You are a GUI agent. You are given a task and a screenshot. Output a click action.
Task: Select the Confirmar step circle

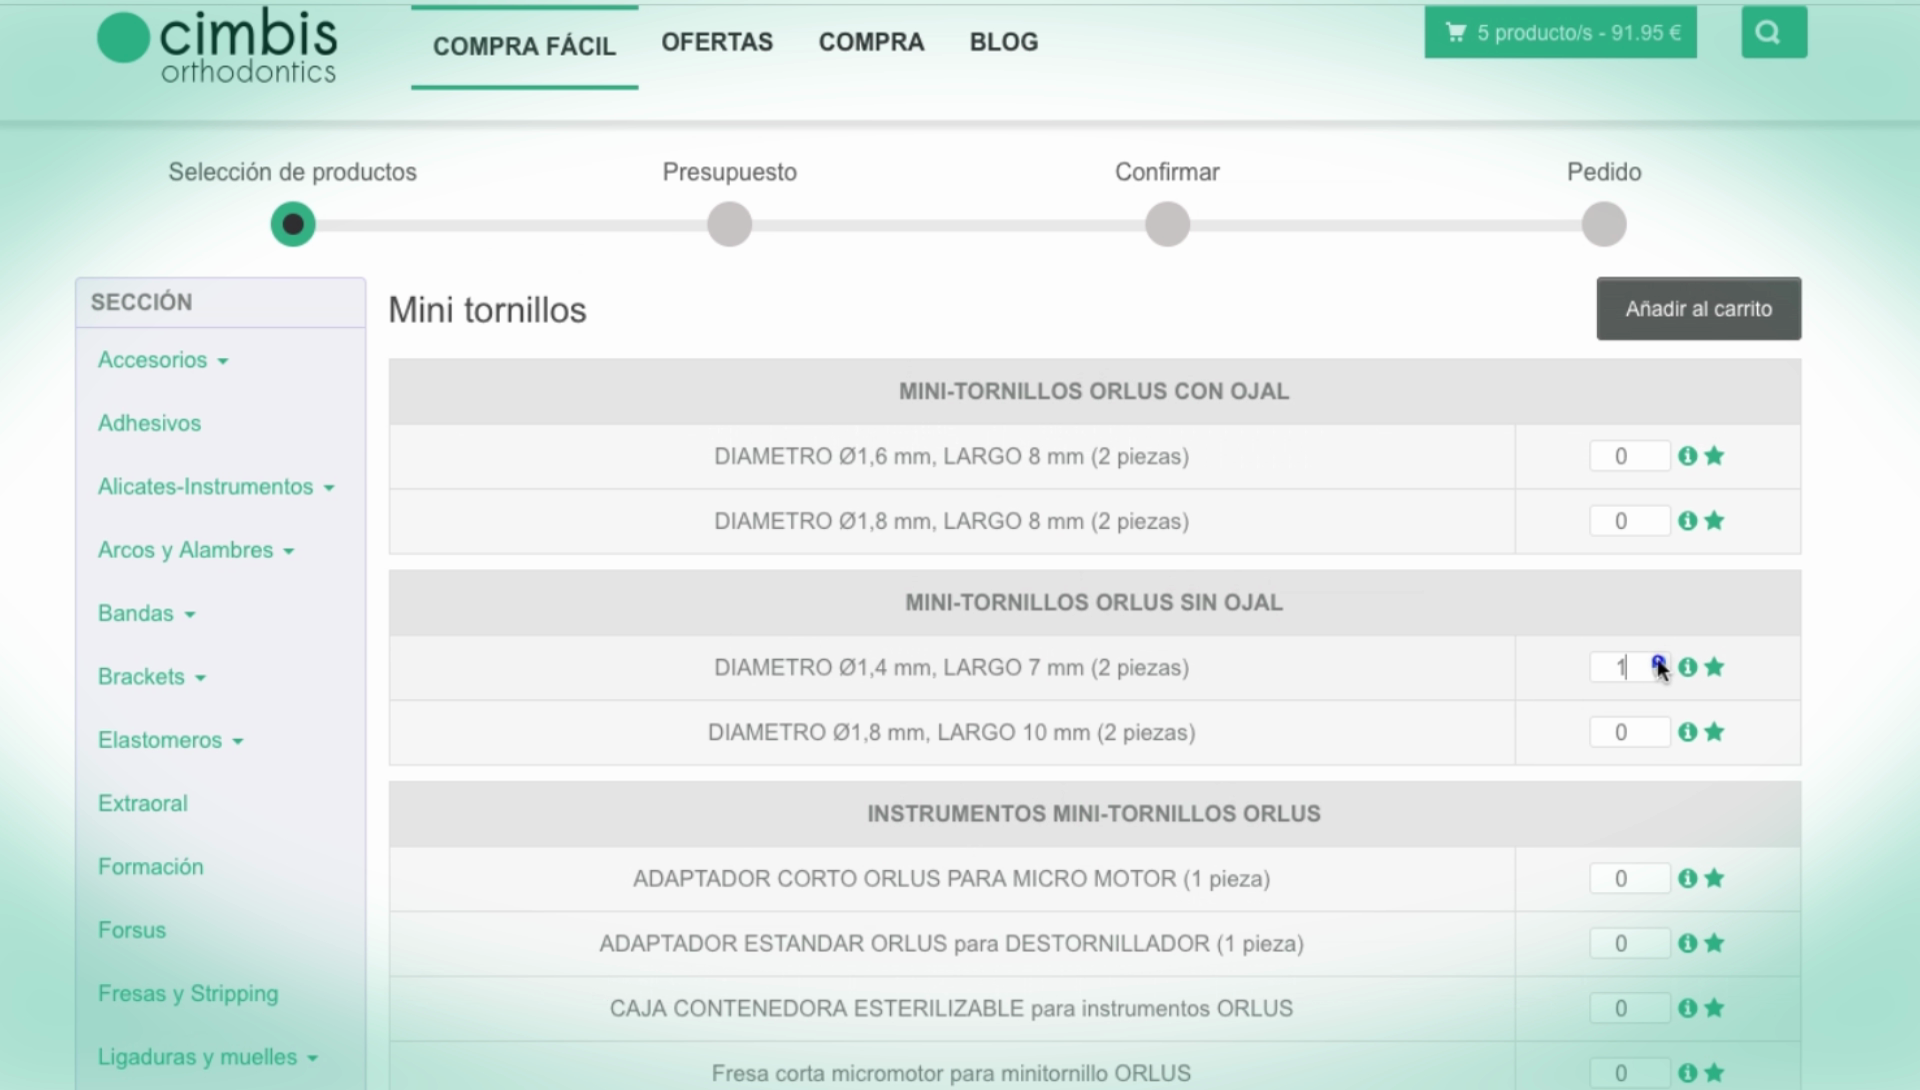coord(1167,224)
